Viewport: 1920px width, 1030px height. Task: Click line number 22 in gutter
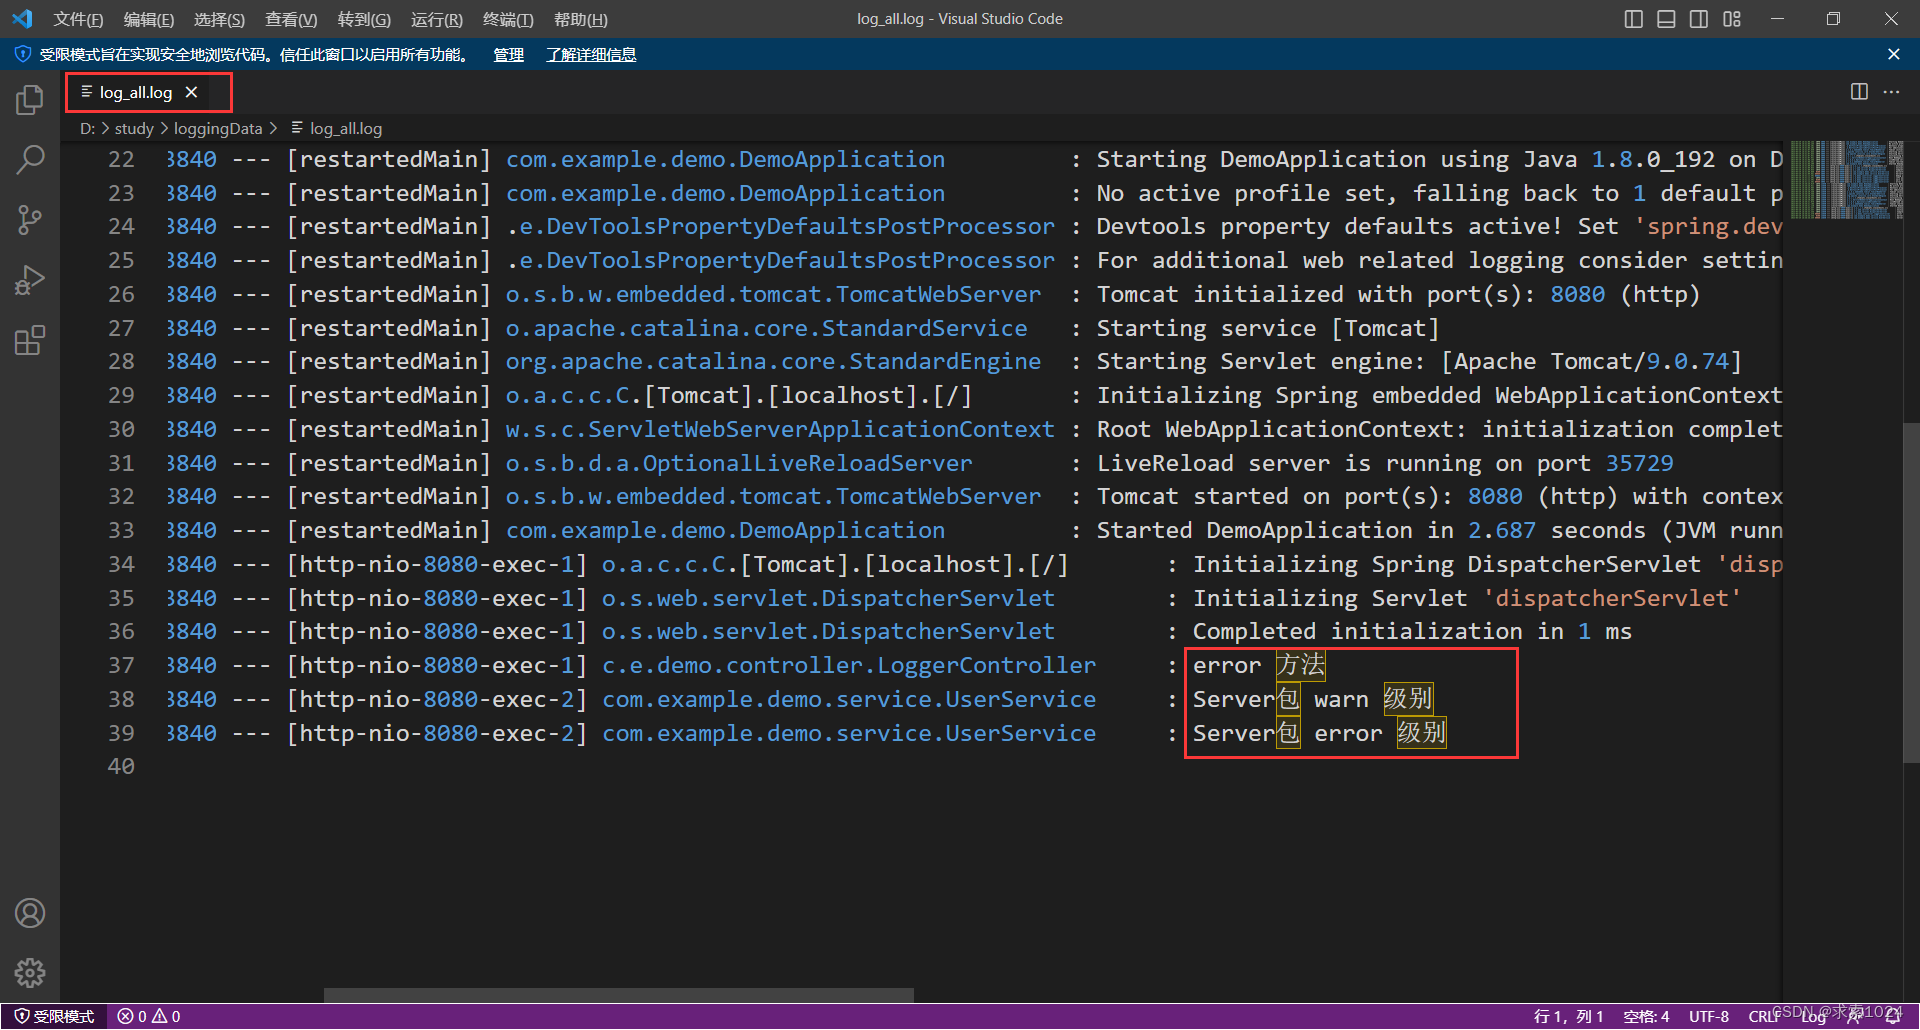121,160
